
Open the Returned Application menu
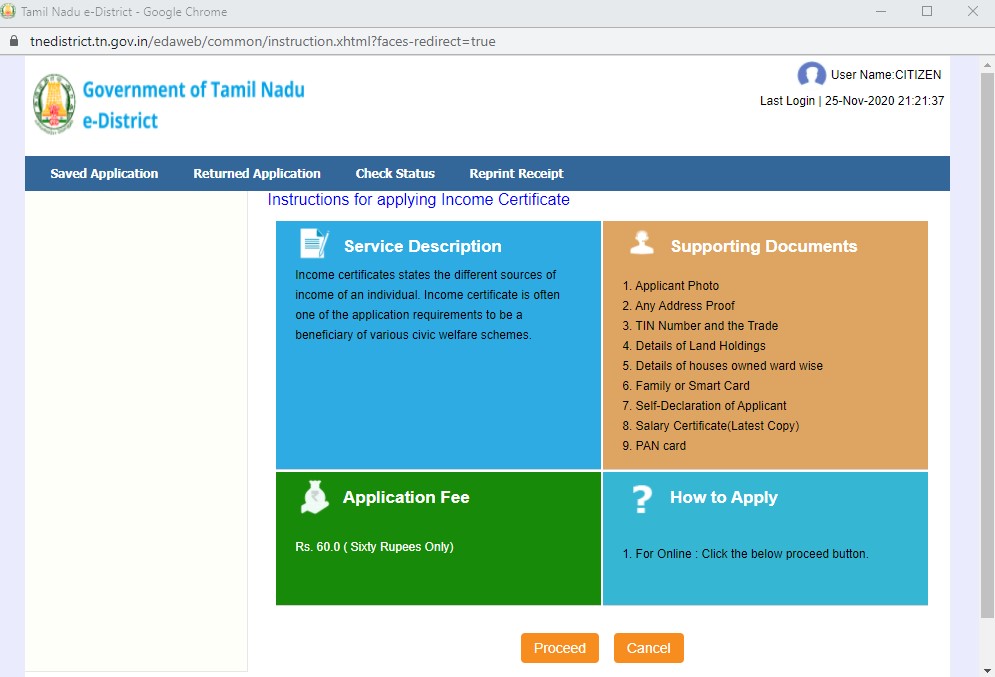click(x=256, y=173)
